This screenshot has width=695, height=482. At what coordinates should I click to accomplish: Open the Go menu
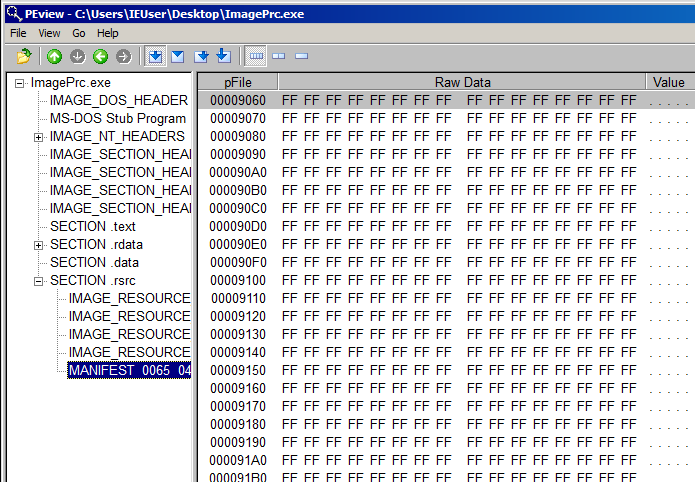click(78, 33)
